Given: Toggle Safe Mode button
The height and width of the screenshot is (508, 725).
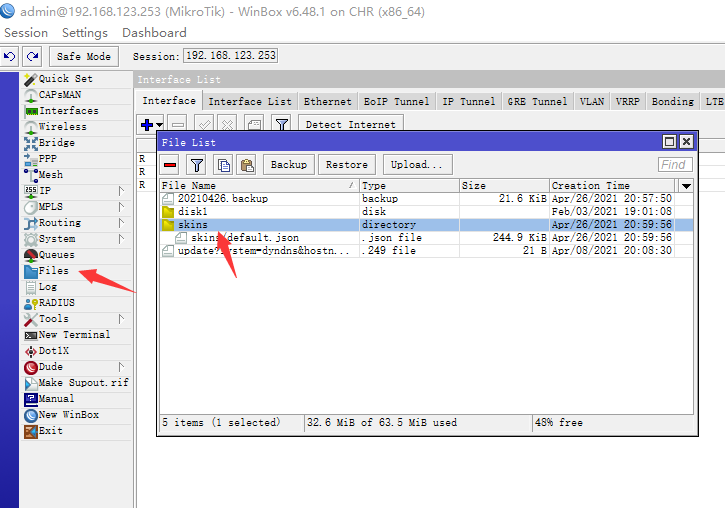Looking at the screenshot, I should coord(84,56).
